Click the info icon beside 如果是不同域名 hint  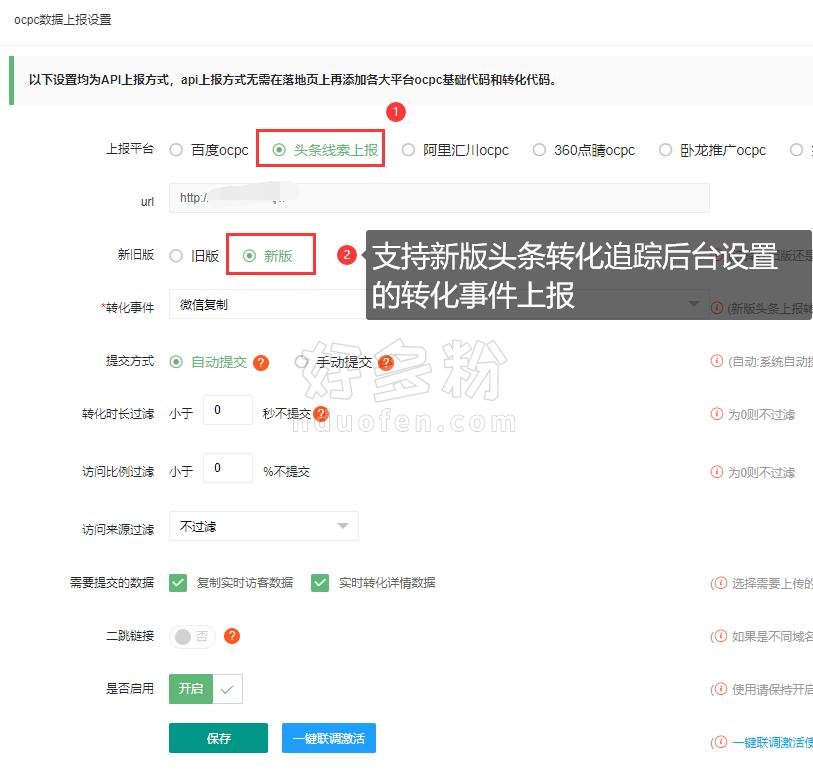(x=721, y=636)
